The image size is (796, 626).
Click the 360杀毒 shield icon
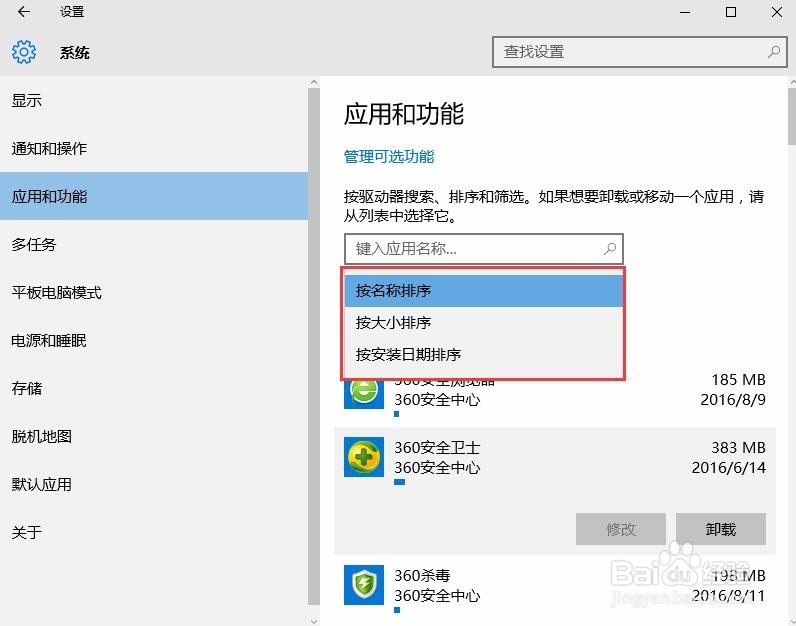364,585
